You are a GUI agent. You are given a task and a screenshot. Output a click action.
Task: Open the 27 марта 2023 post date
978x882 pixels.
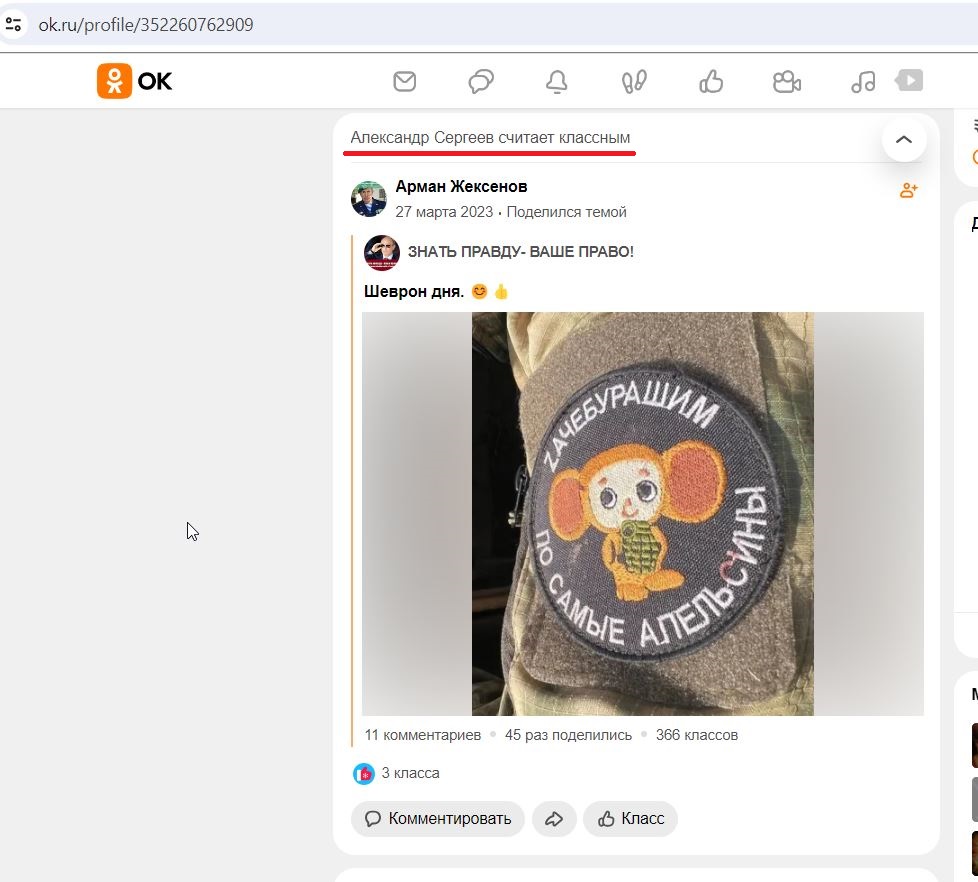coord(444,212)
